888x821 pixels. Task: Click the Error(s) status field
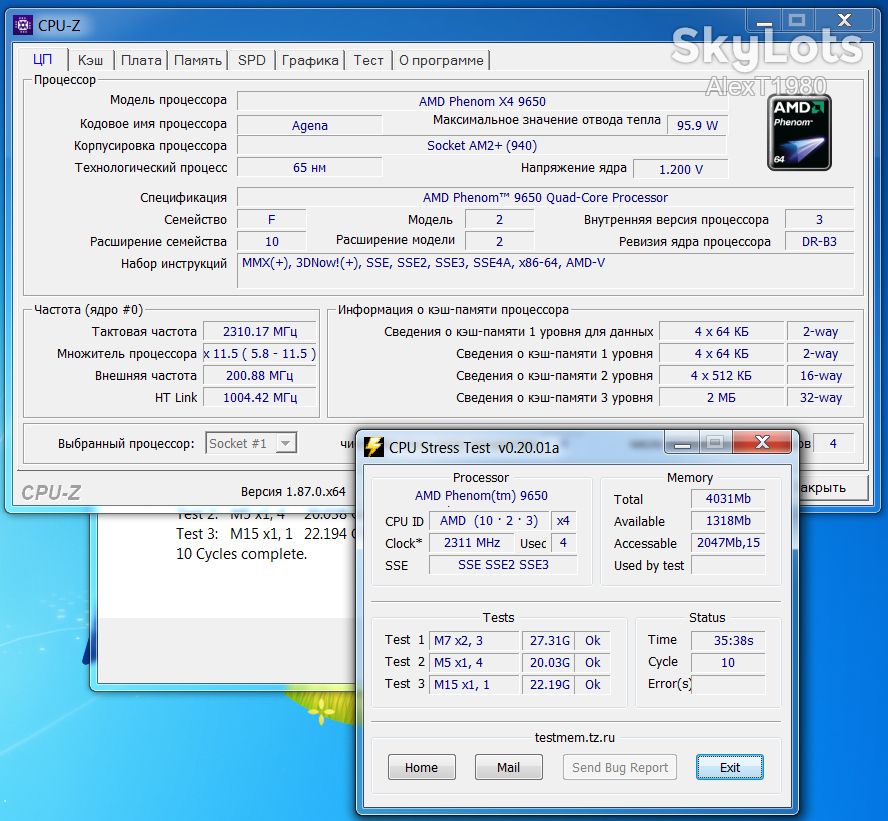pos(728,685)
